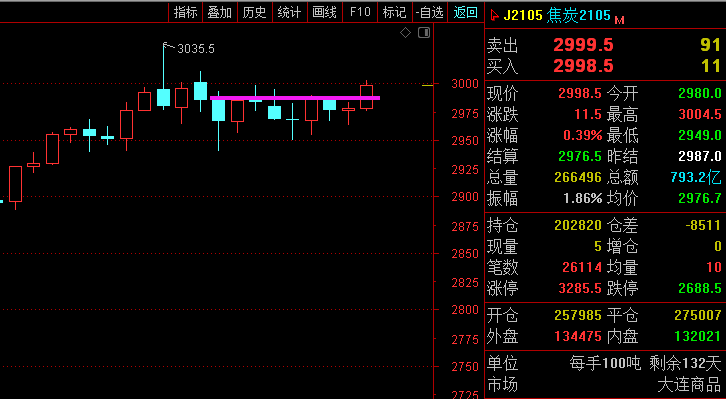
Task: Click the 统计 statistics button
Action: pos(290,12)
